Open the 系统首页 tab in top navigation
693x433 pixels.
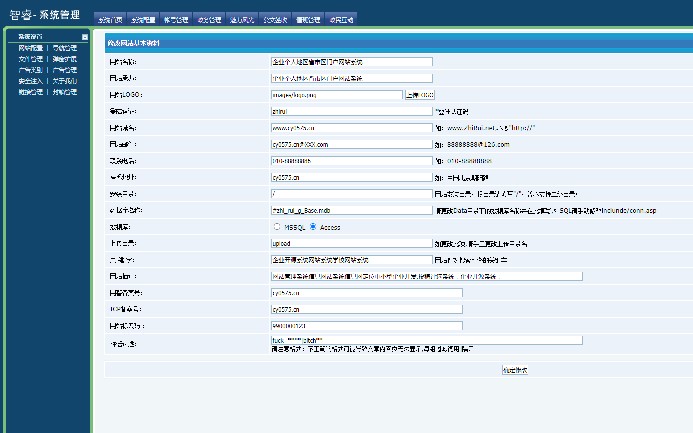pyautogui.click(x=110, y=19)
